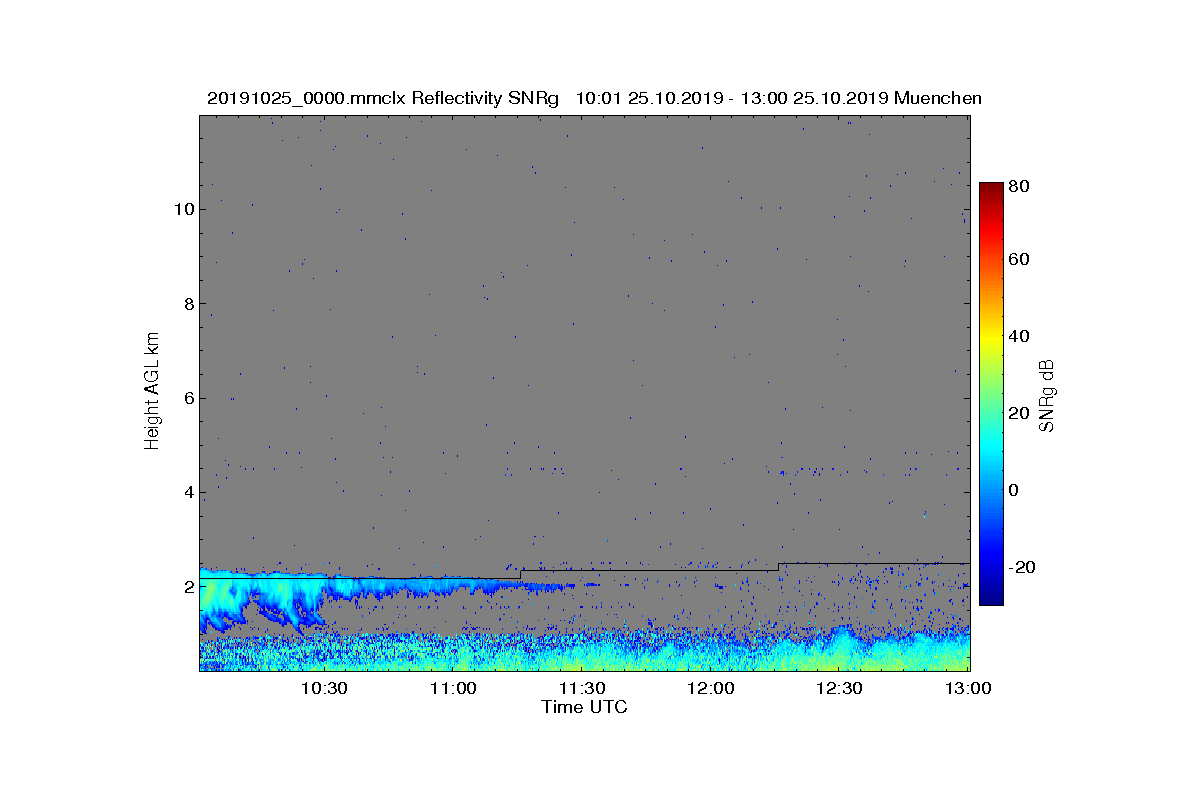Viewport: 1200px width, 800px height.
Task: Click the height tick label 8
Action: (x=188, y=303)
